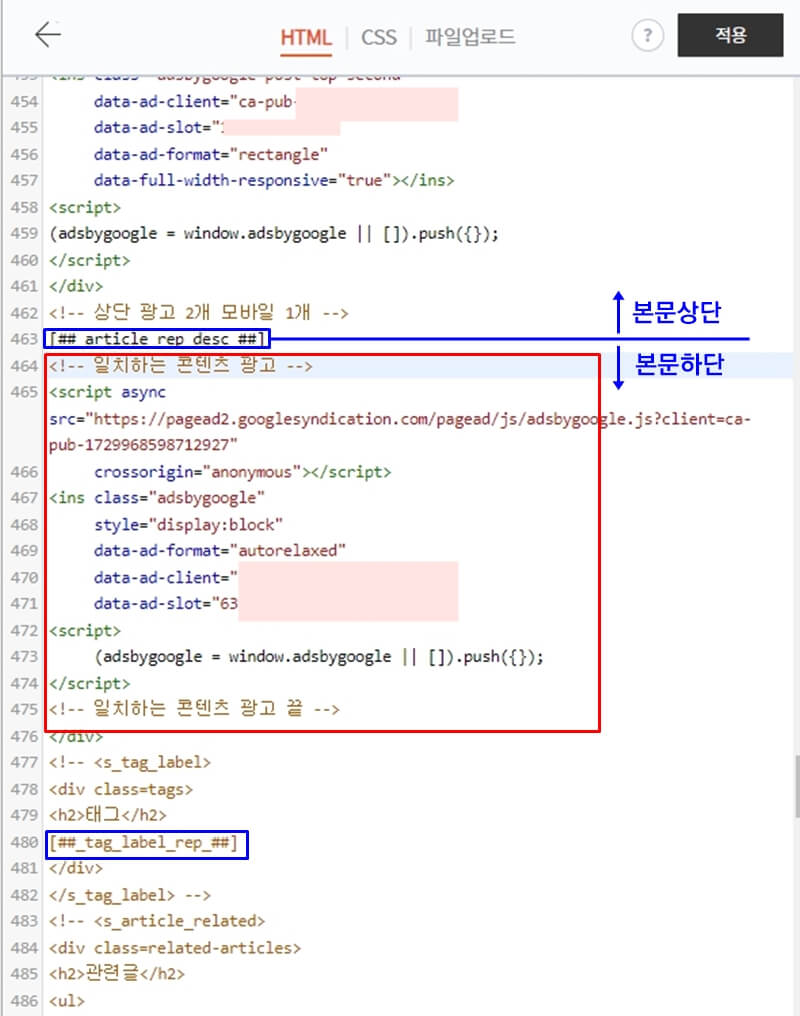
Task: Click <script async on line 465
Action: click(x=108, y=392)
